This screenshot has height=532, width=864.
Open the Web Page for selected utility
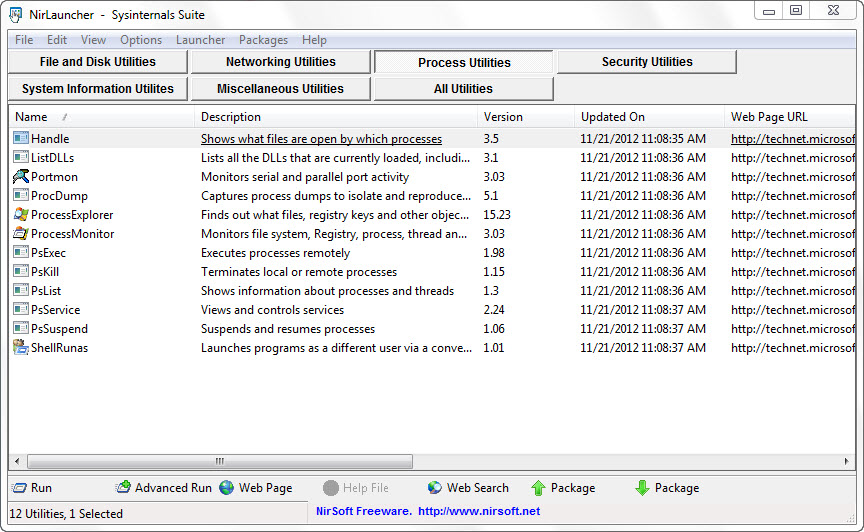tap(256, 488)
